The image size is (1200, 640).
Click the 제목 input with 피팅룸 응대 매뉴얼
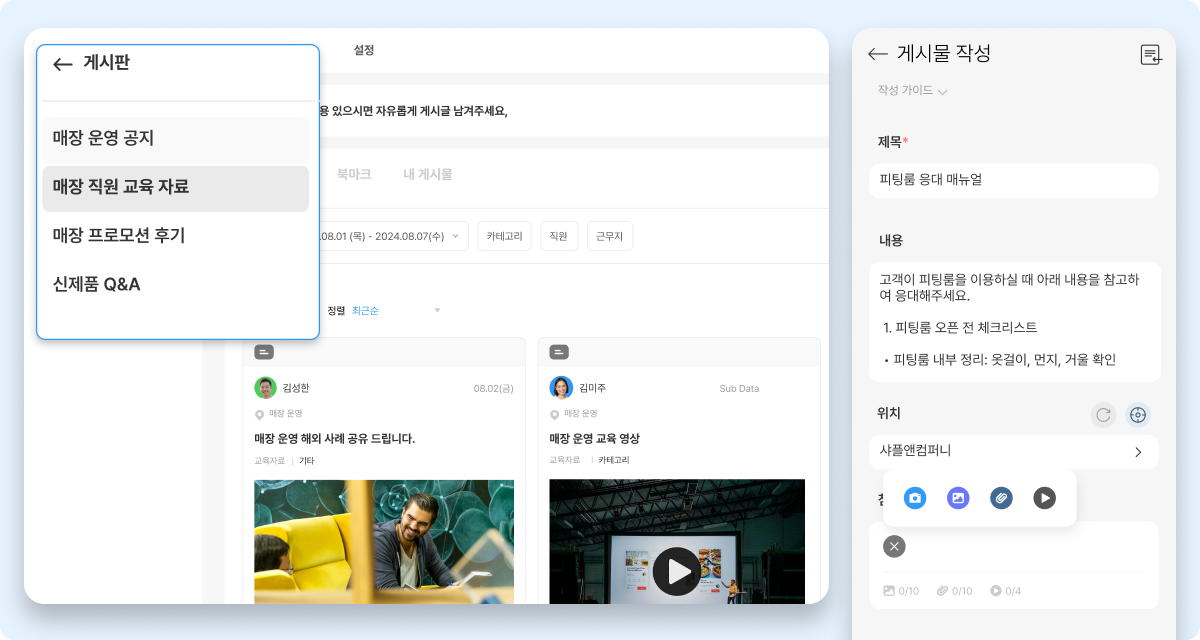(1013, 181)
